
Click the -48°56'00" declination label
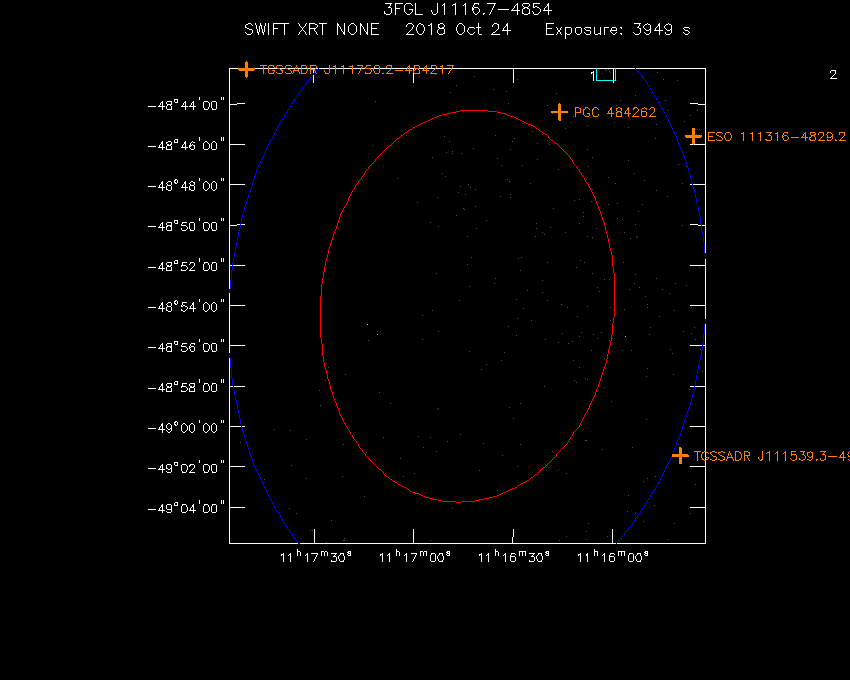[186, 347]
